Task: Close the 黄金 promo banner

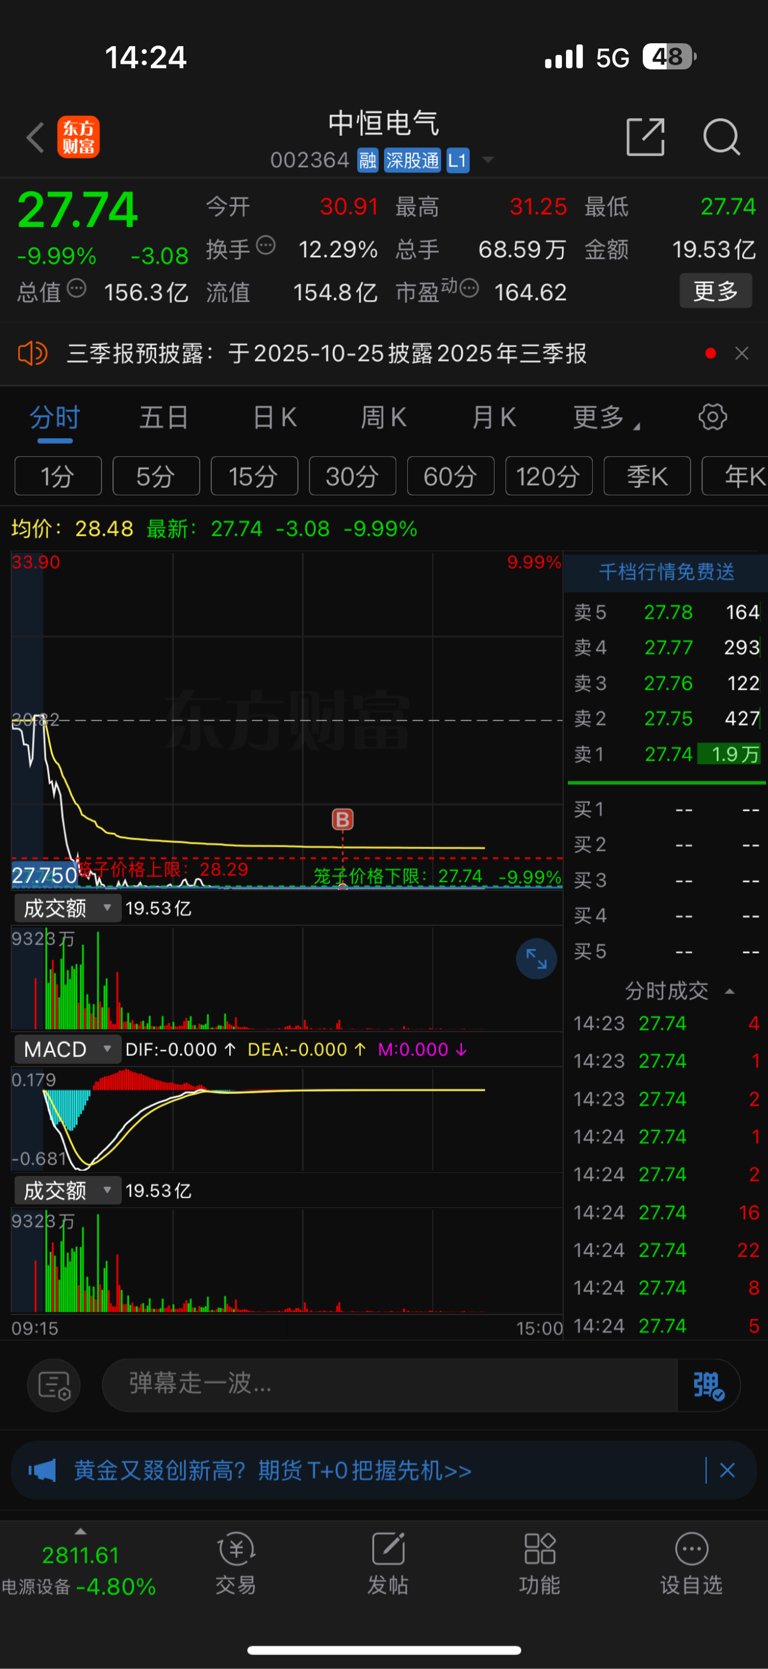Action: [727, 1470]
